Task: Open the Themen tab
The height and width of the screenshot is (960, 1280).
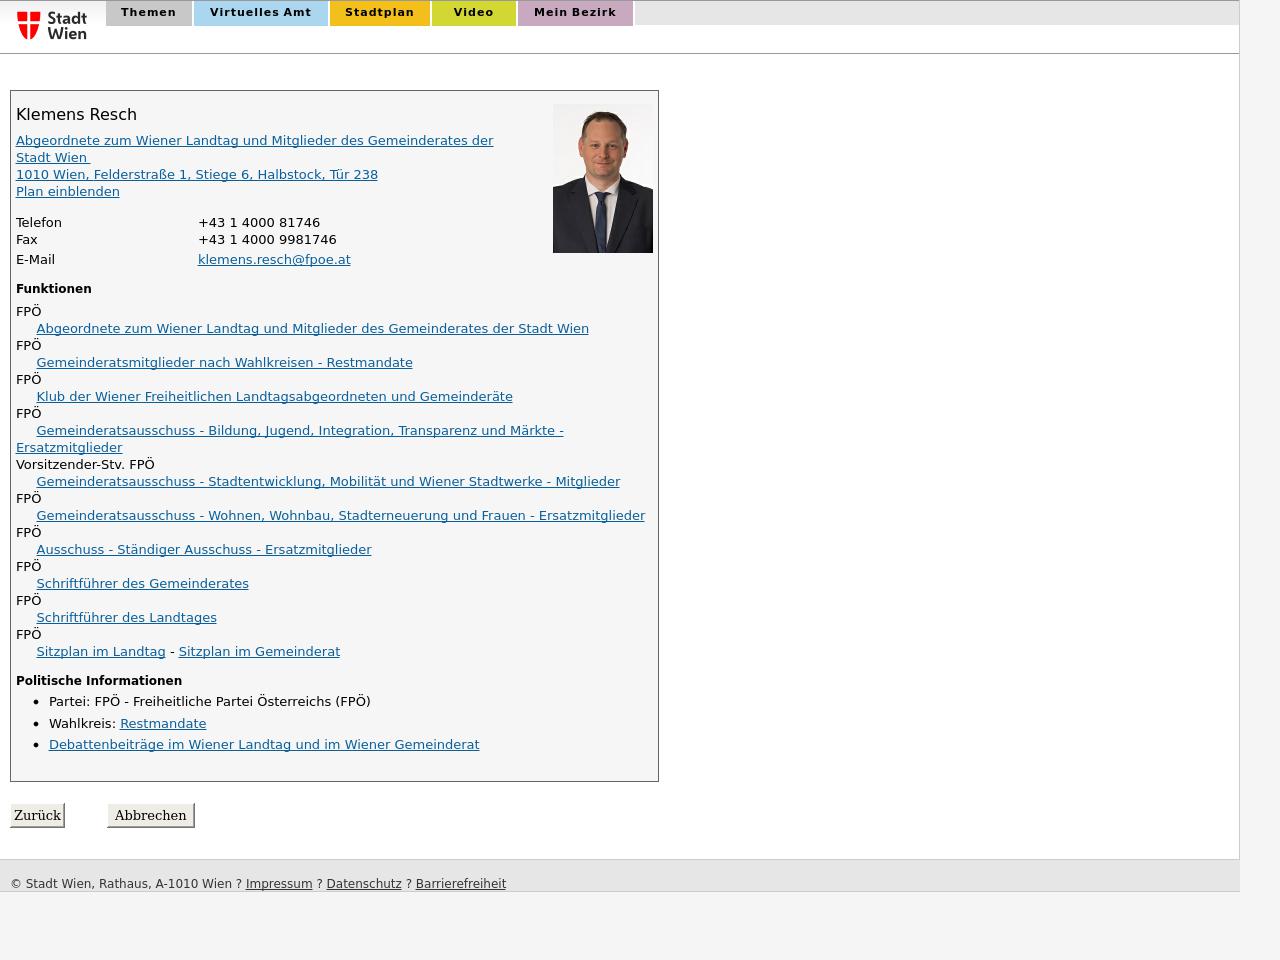Action: coord(148,13)
